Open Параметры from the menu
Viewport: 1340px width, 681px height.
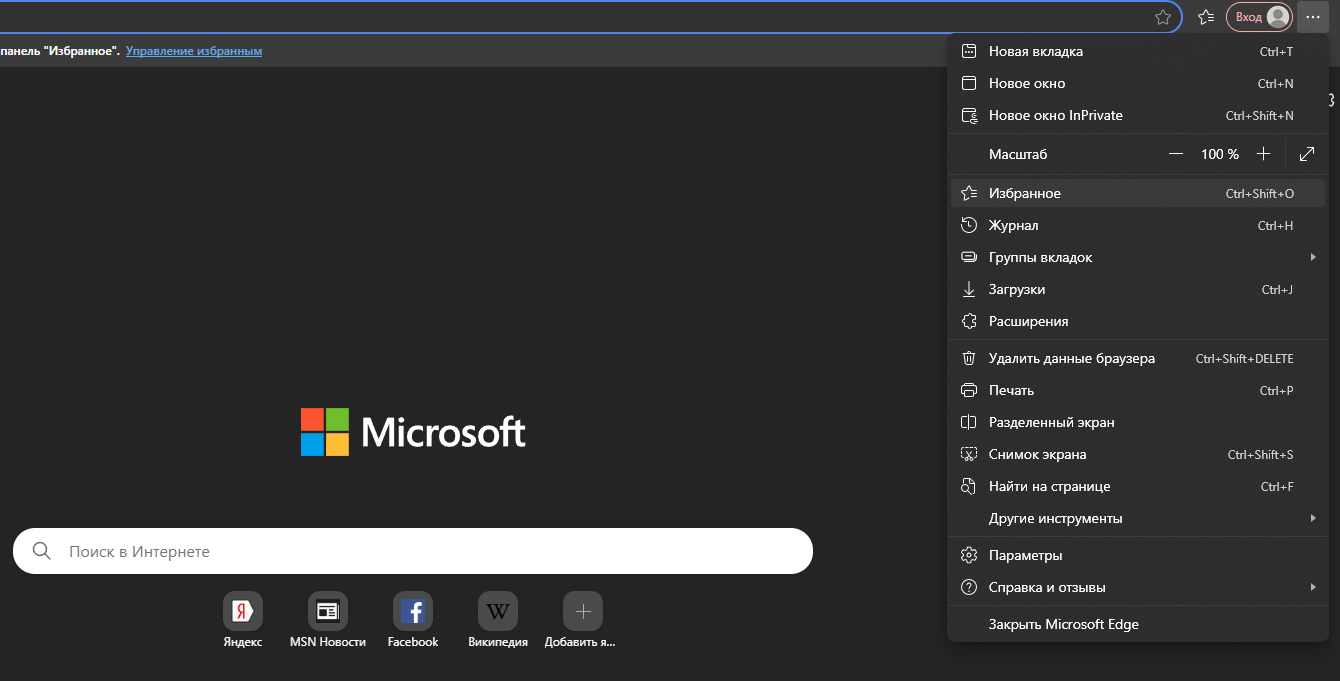[1025, 555]
